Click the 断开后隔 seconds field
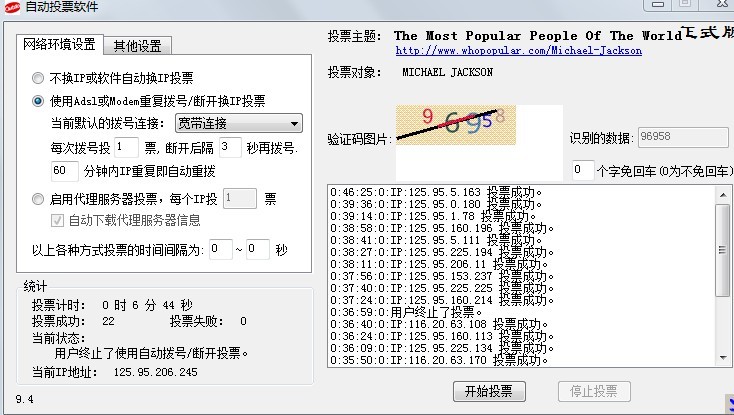The height and width of the screenshot is (415, 734). click(230, 147)
